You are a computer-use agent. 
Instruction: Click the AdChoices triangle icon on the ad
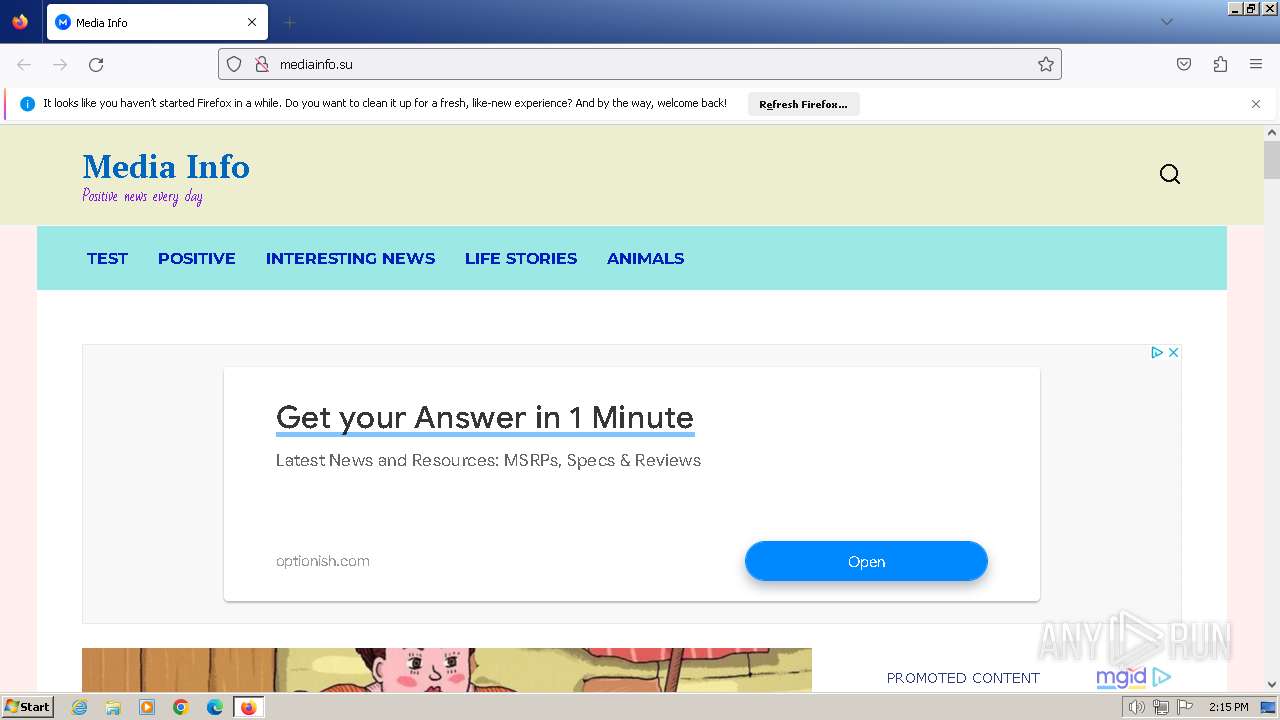click(1157, 352)
